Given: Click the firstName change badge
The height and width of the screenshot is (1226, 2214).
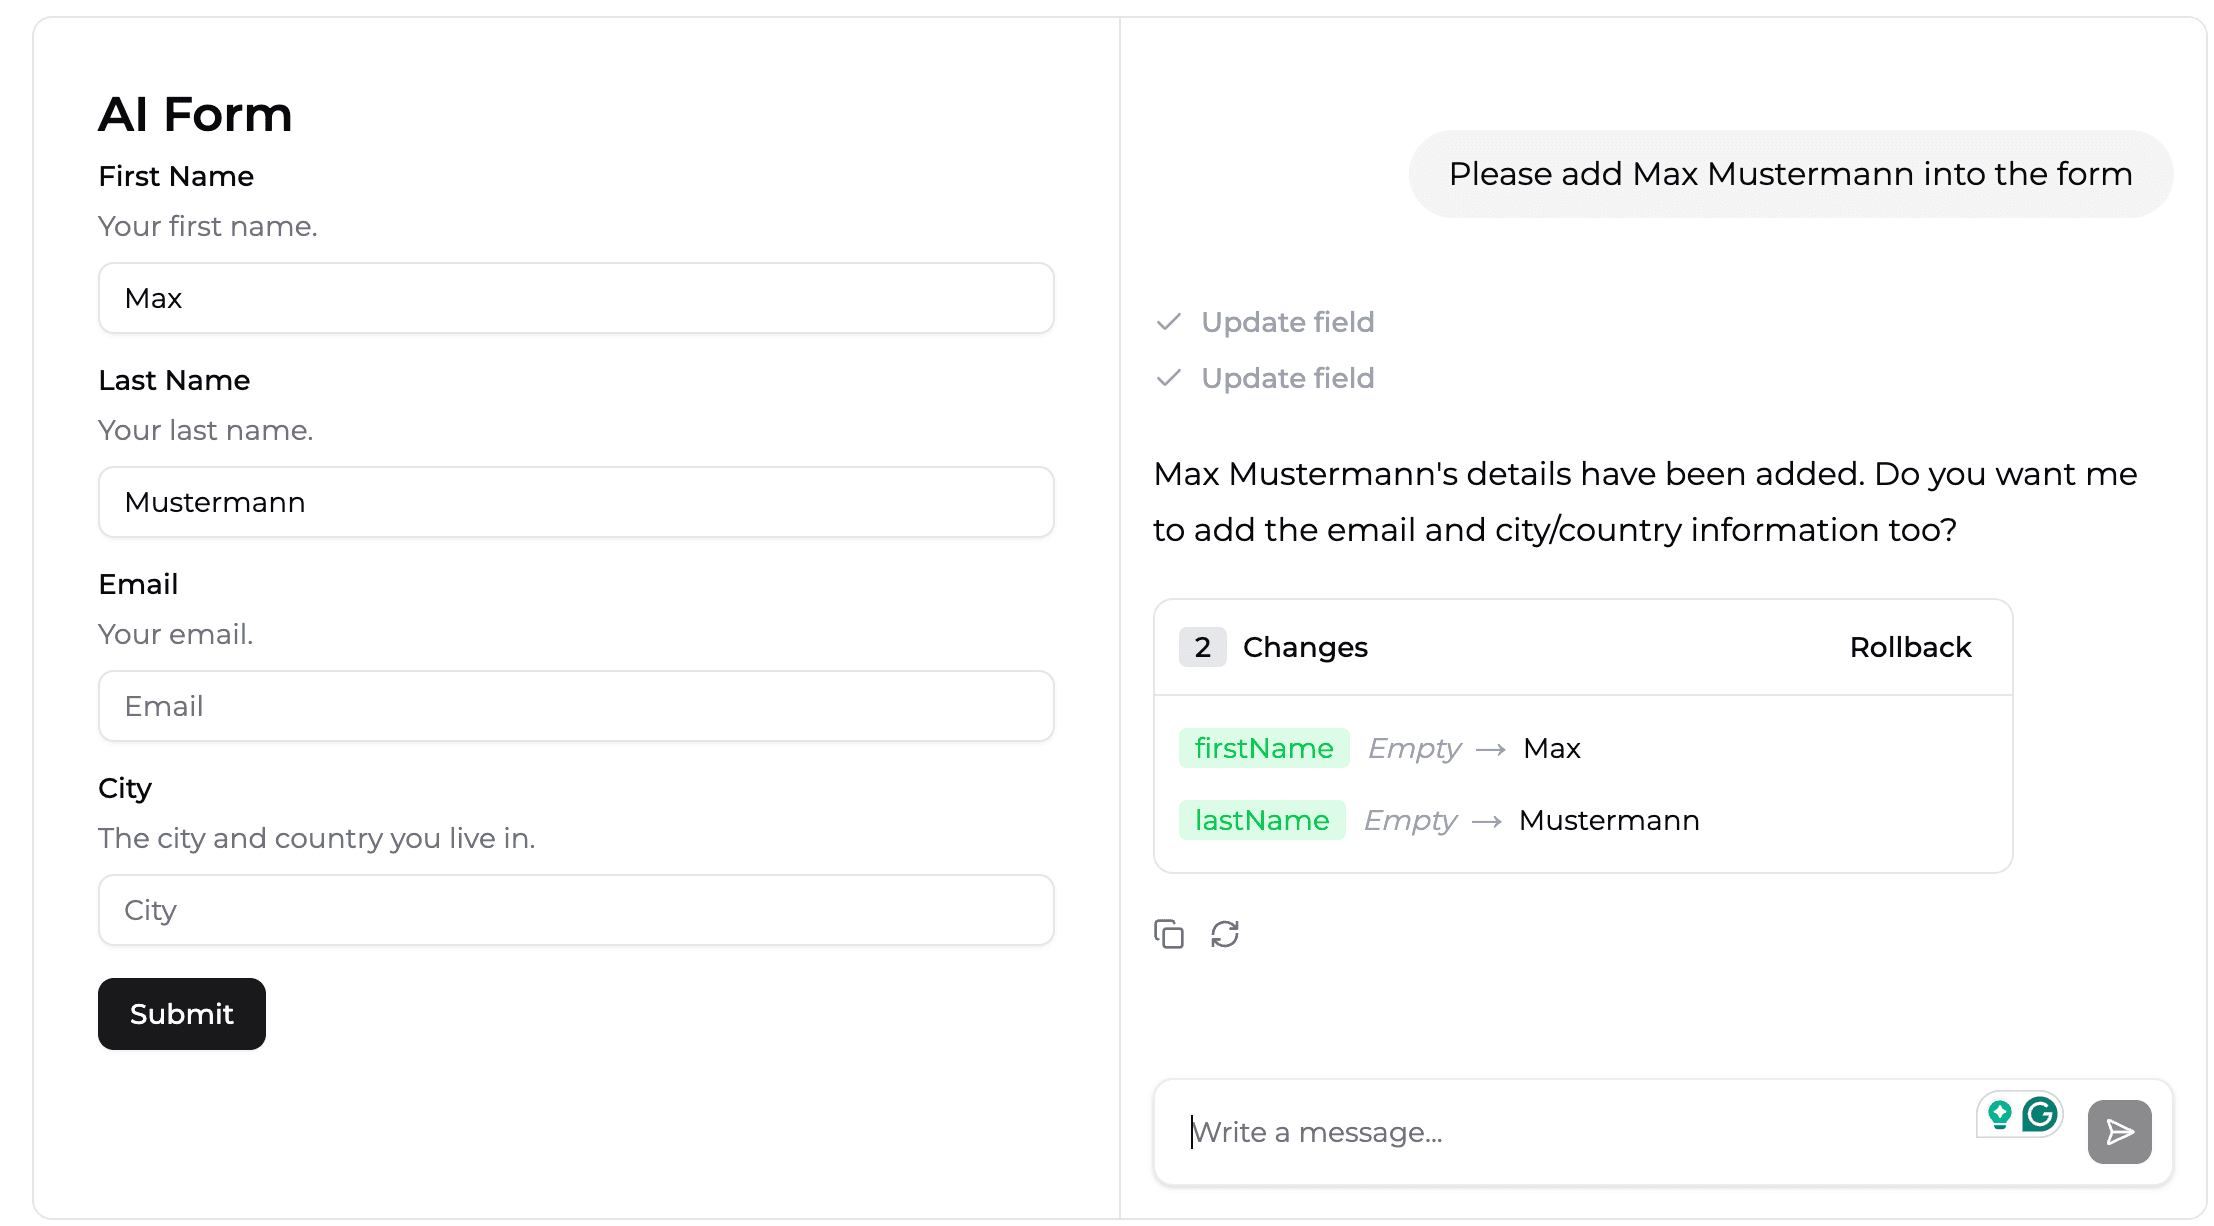Looking at the screenshot, I should [x=1263, y=747].
